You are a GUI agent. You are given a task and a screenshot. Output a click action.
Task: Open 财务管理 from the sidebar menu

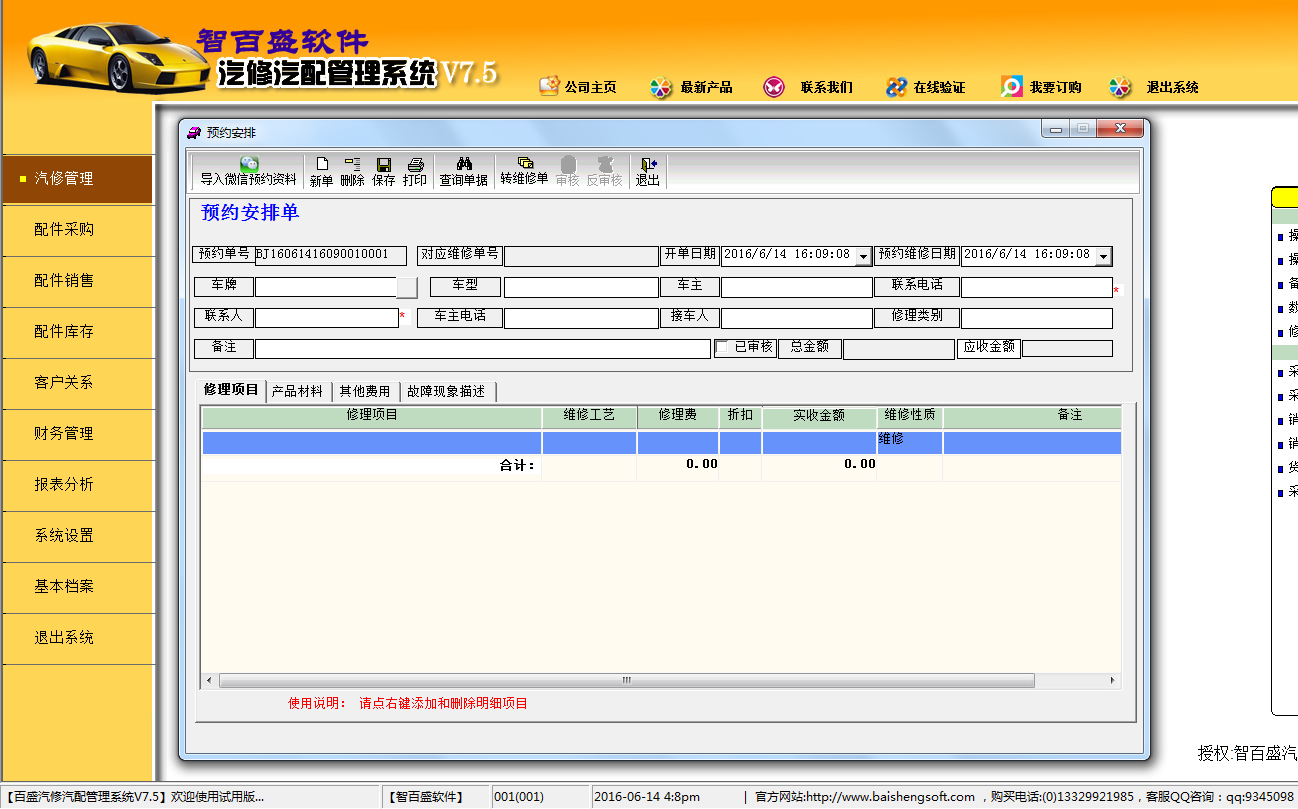[64, 433]
